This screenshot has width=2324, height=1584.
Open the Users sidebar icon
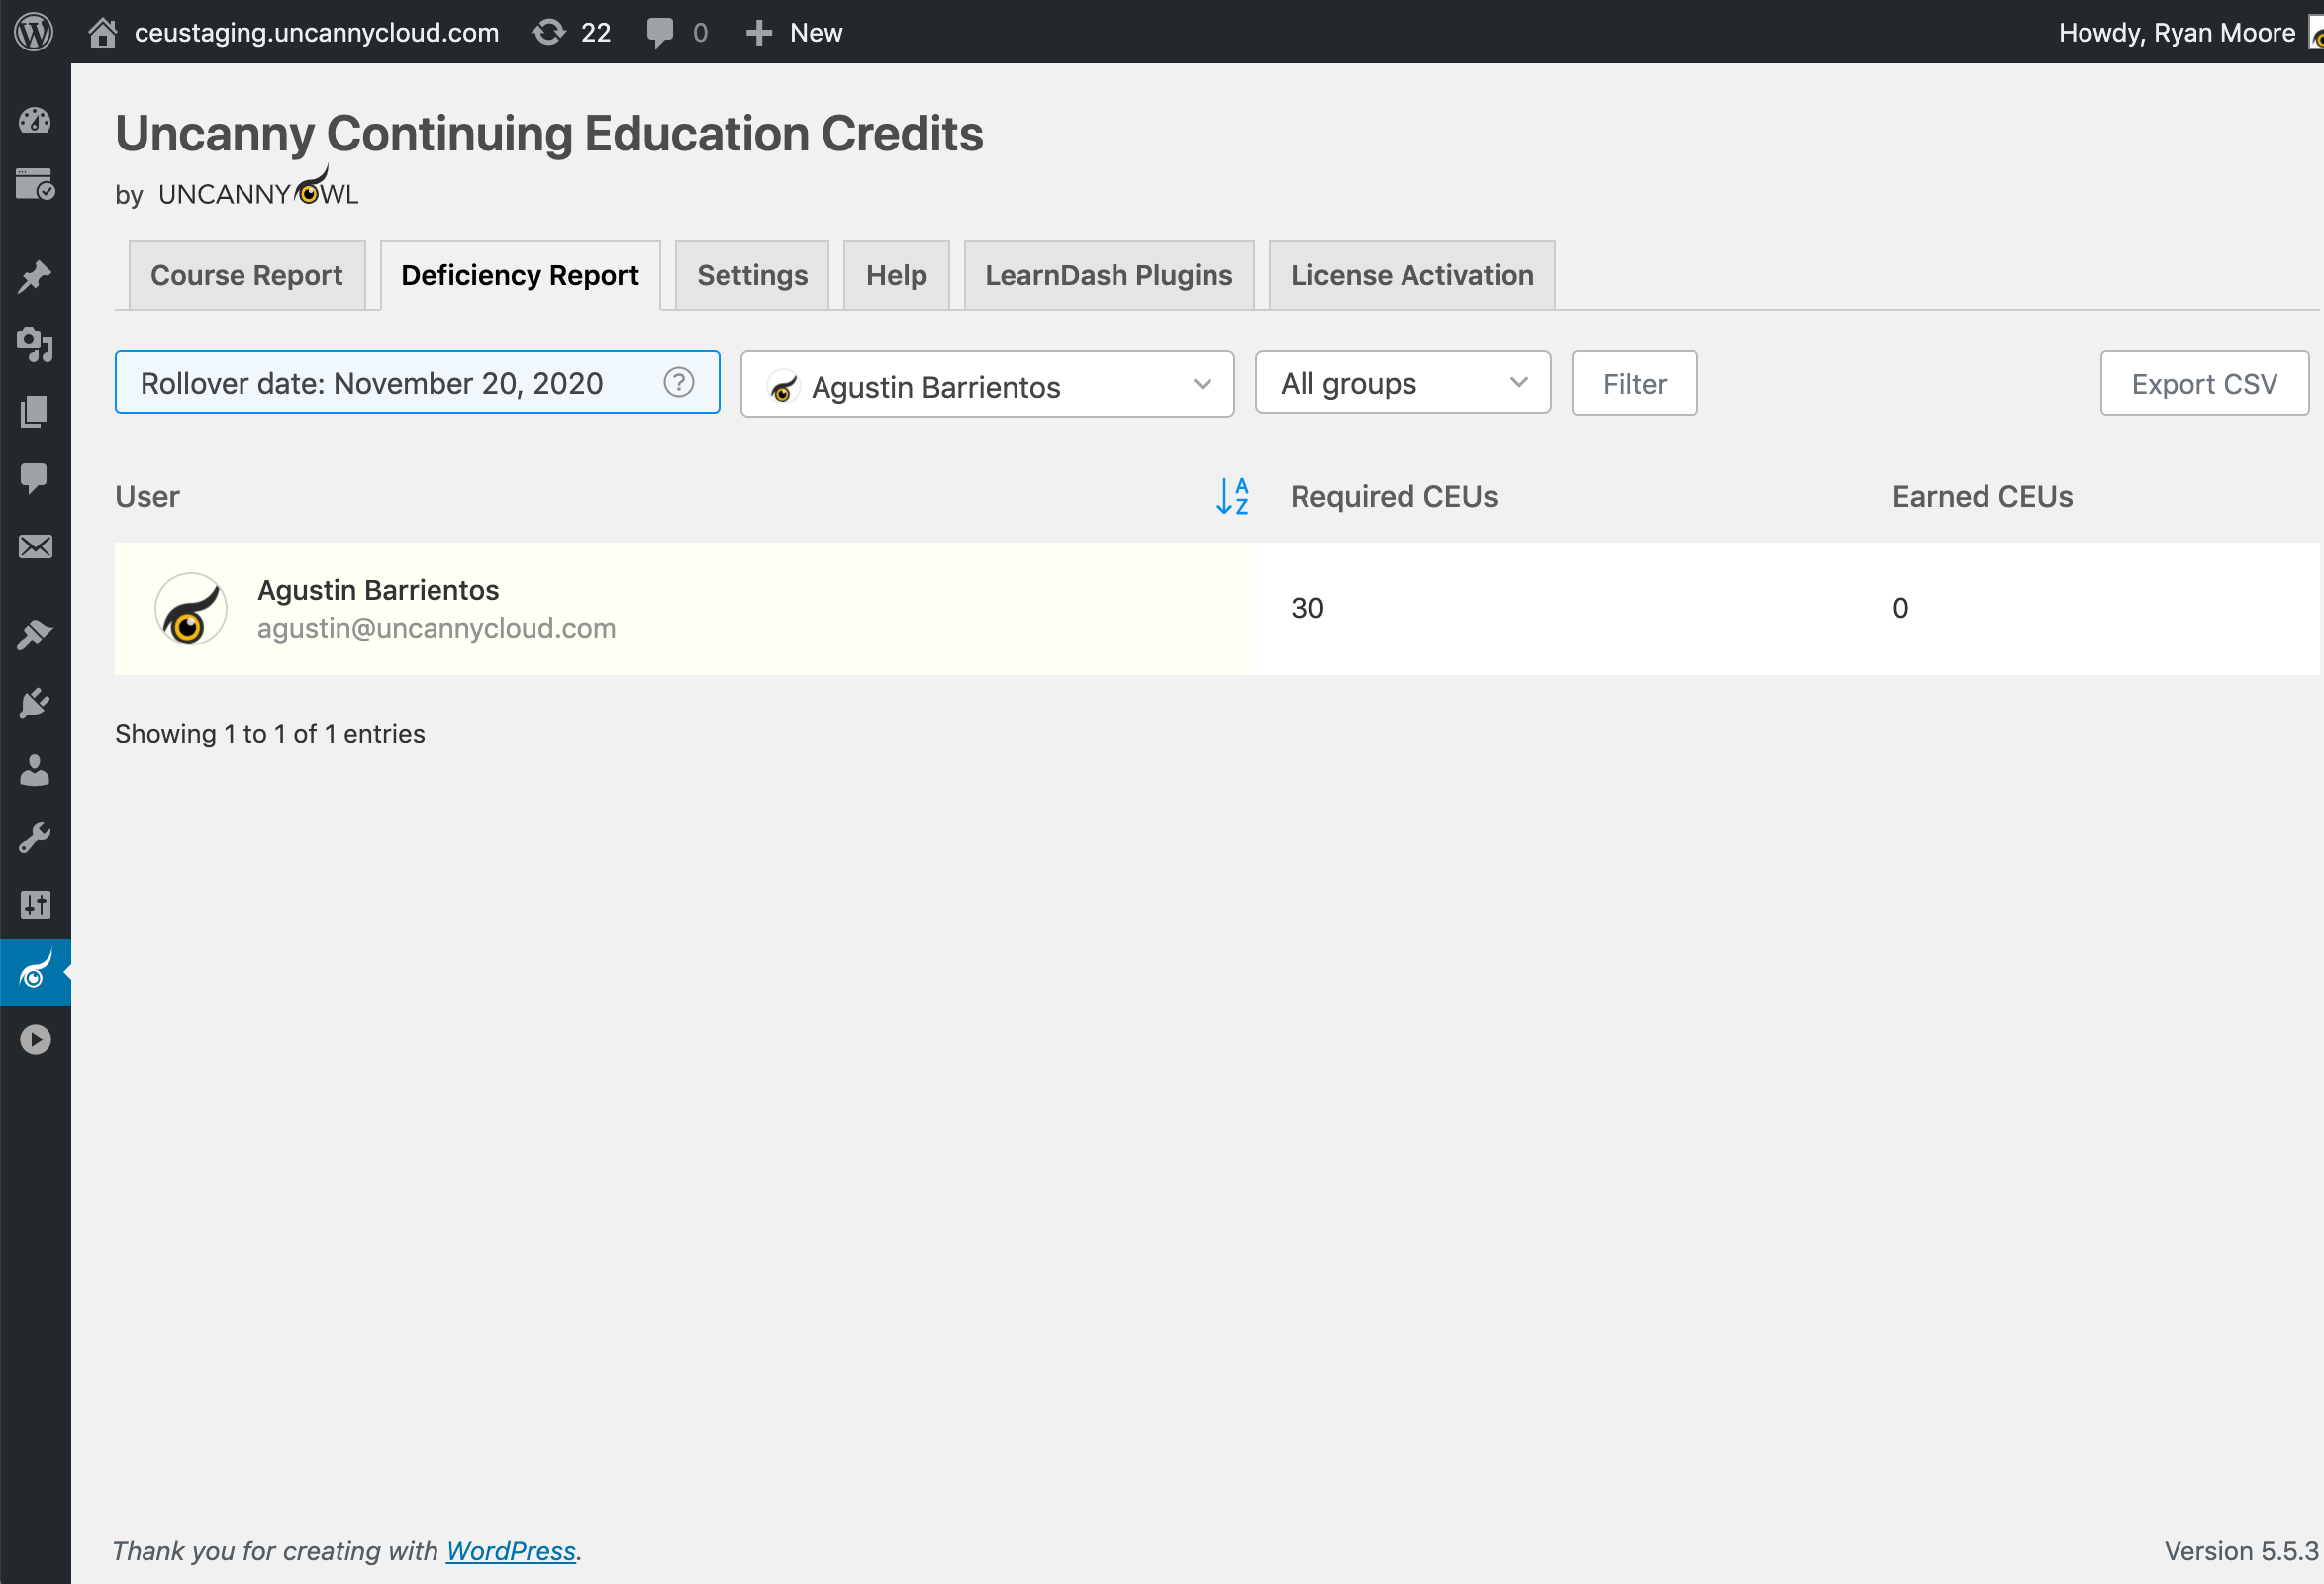point(35,770)
